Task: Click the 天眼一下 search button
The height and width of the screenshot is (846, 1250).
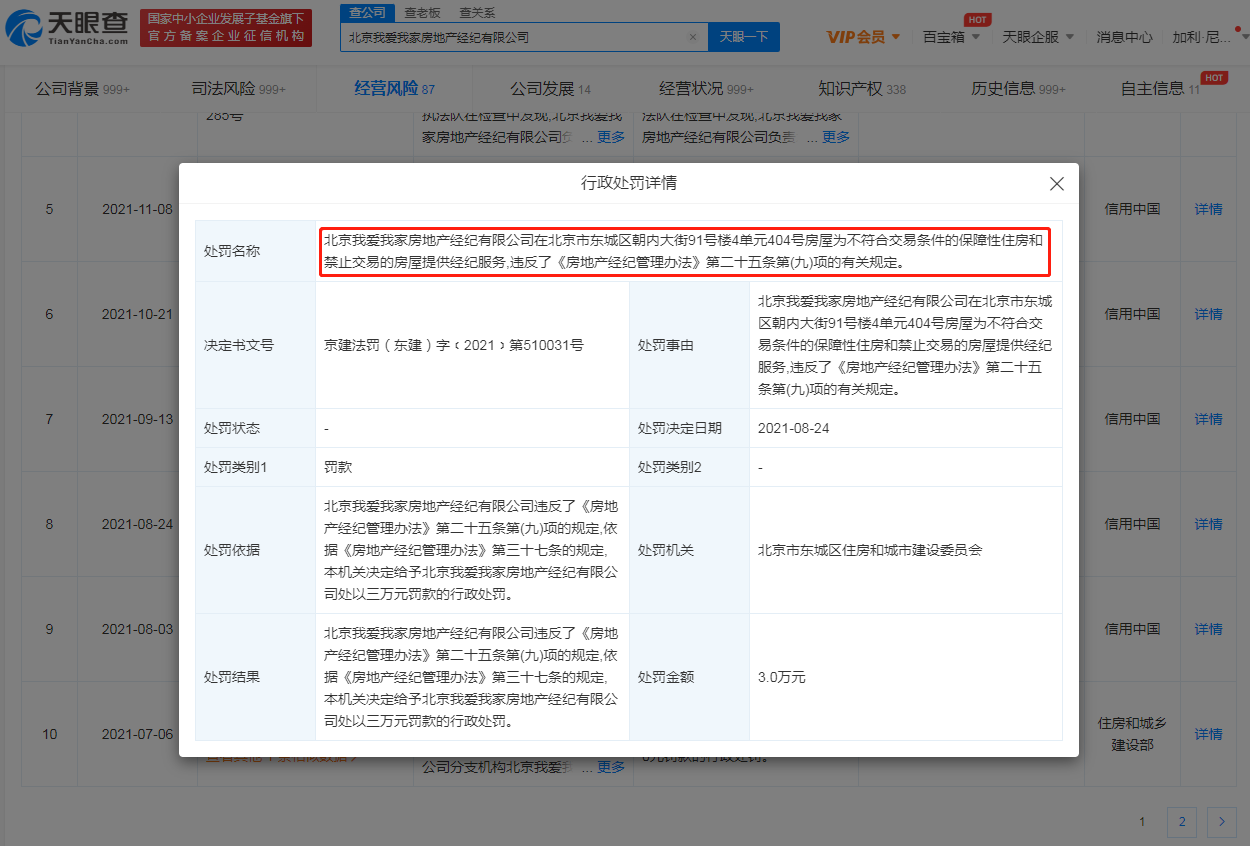Action: pos(744,37)
